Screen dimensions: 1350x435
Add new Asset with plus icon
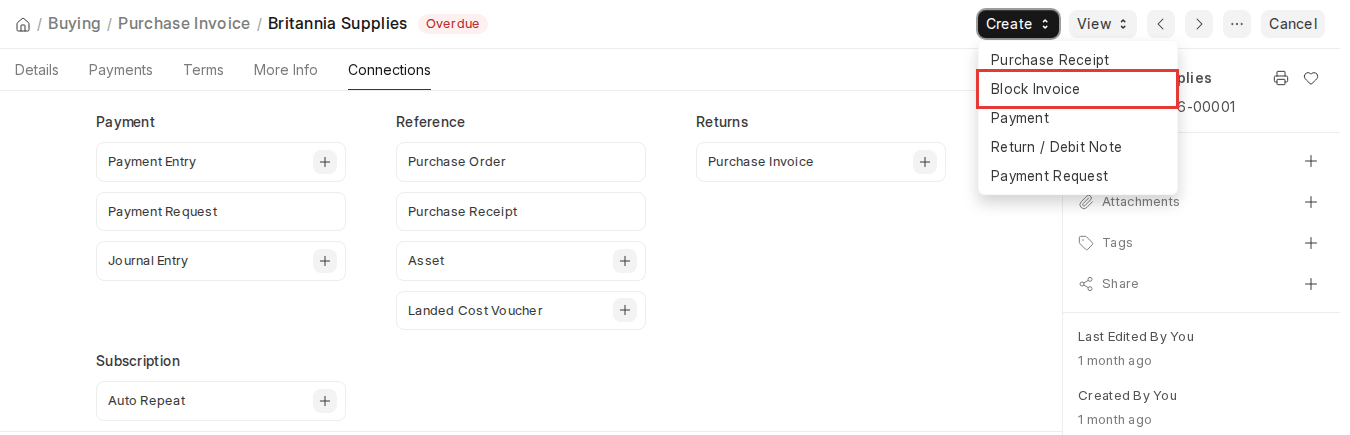(625, 261)
